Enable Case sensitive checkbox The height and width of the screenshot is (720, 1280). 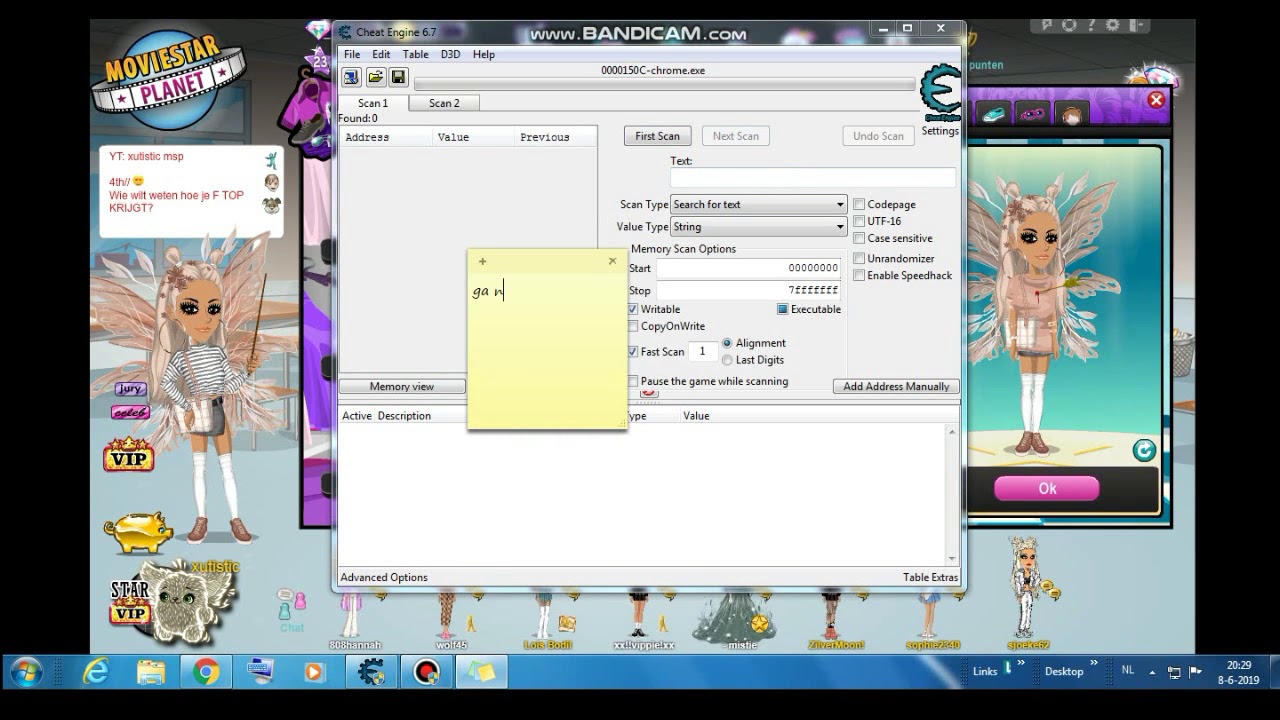coord(859,238)
